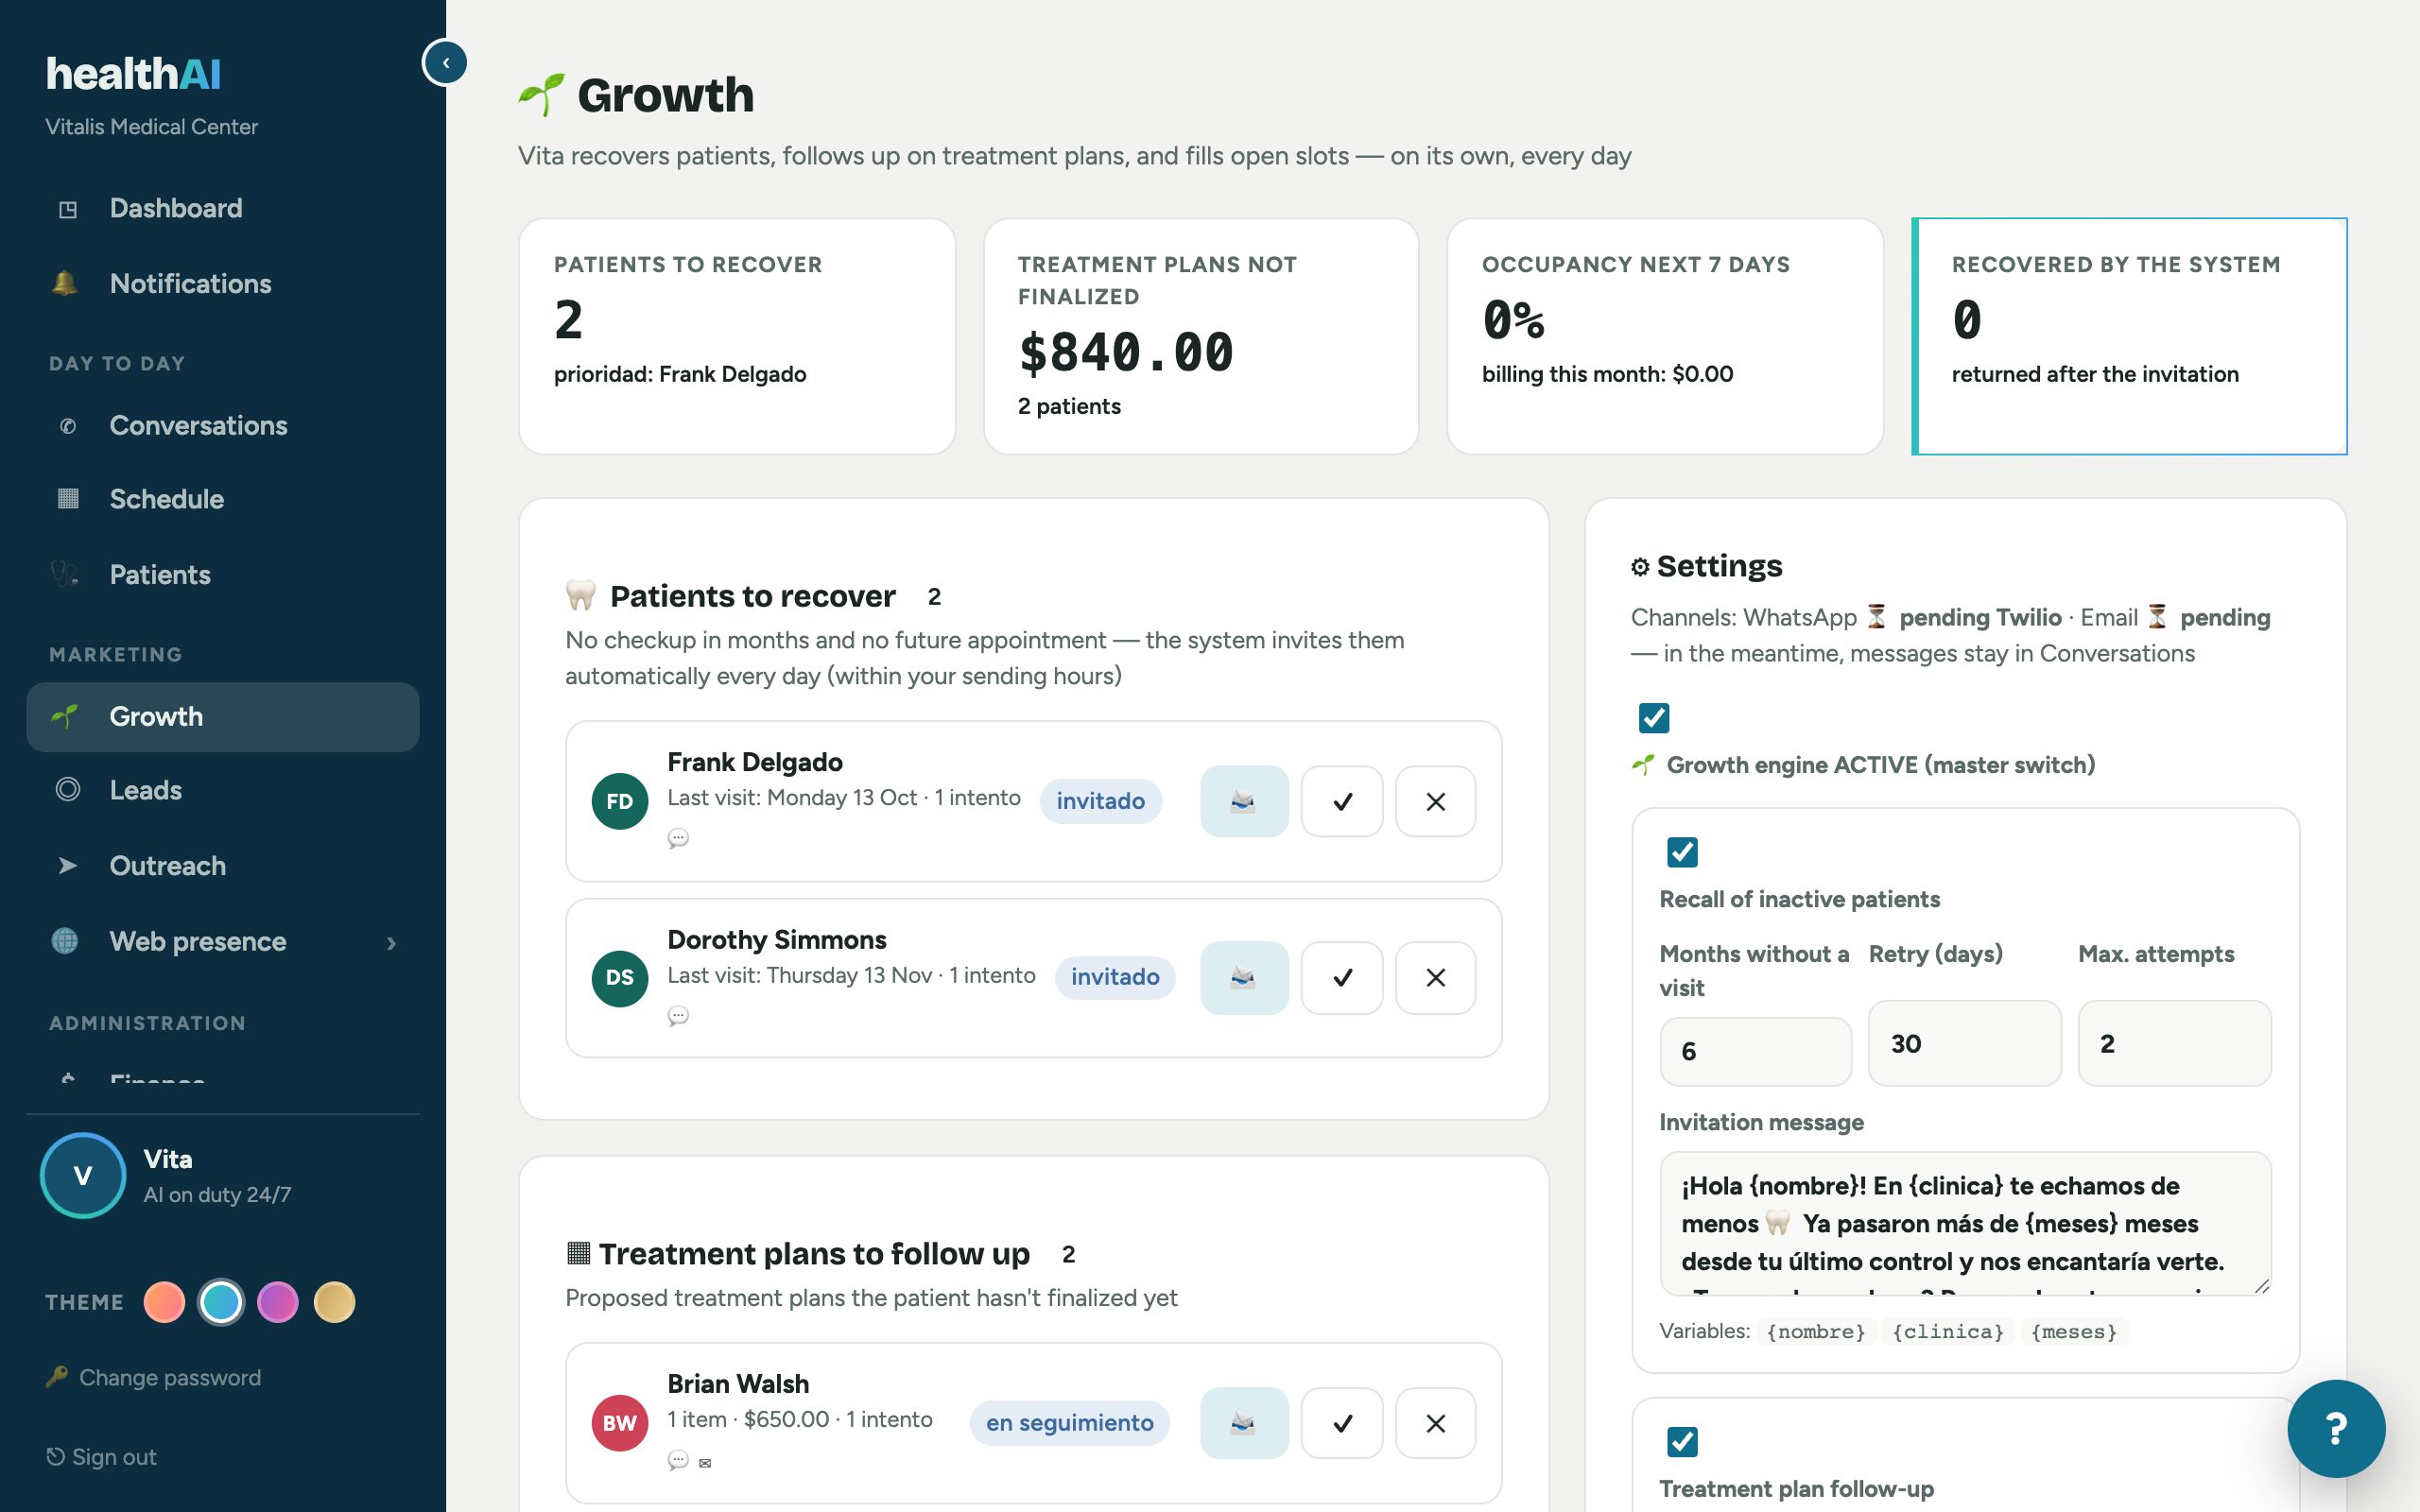Viewport: 2420px width, 1512px height.
Task: Open the Schedule page
Action: pos(222,499)
